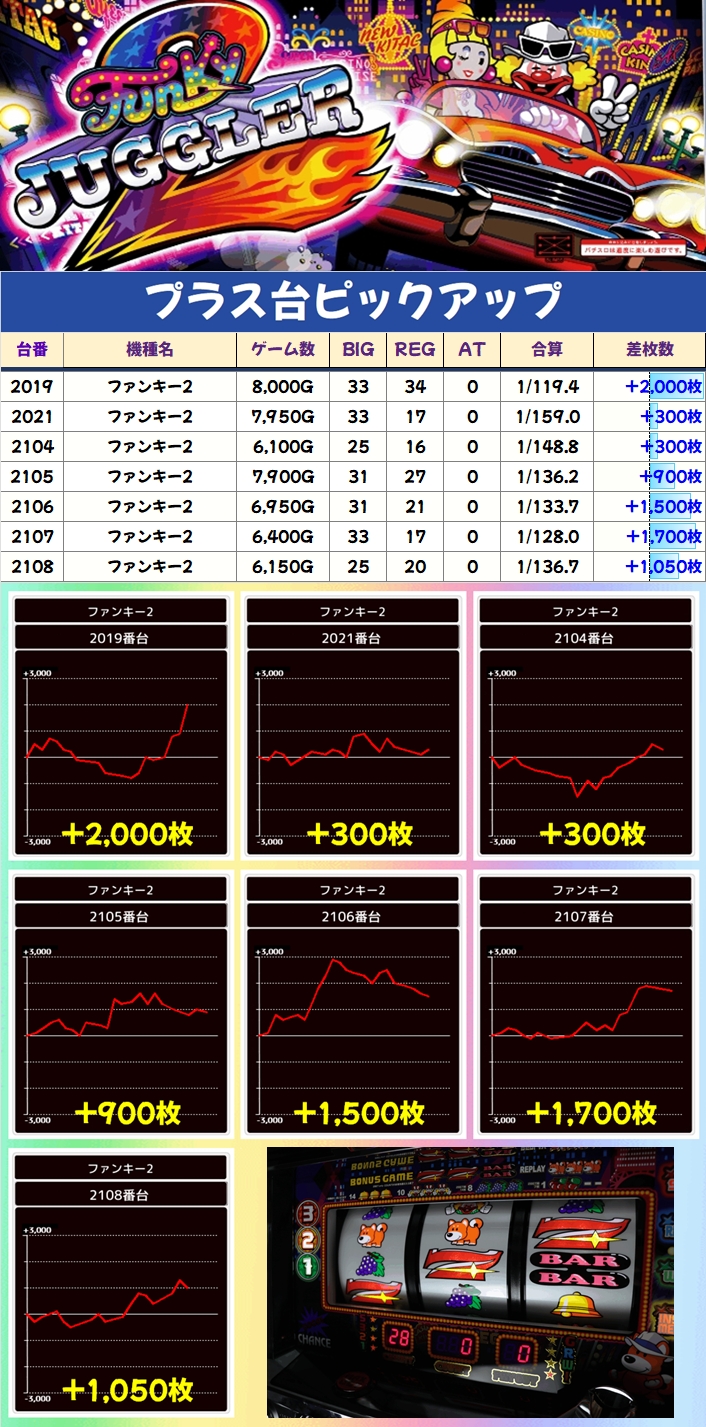Image resolution: width=706 pixels, height=1427 pixels.
Task: Click the number 1 lamp on slot machine
Action: coord(308,1265)
